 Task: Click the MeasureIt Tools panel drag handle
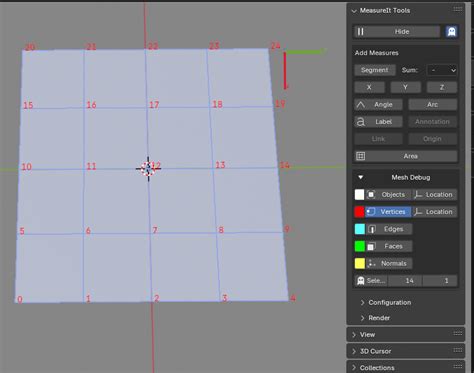tap(458, 10)
